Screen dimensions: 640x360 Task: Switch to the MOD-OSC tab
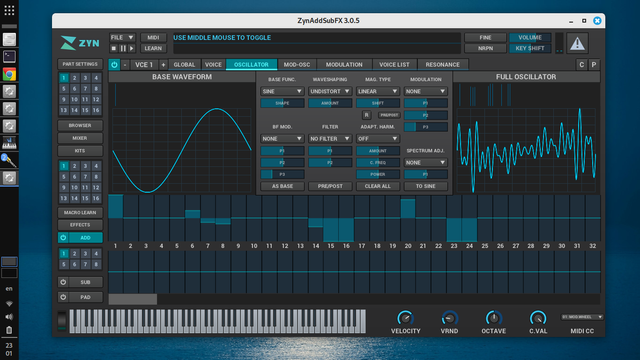[x=297, y=64]
